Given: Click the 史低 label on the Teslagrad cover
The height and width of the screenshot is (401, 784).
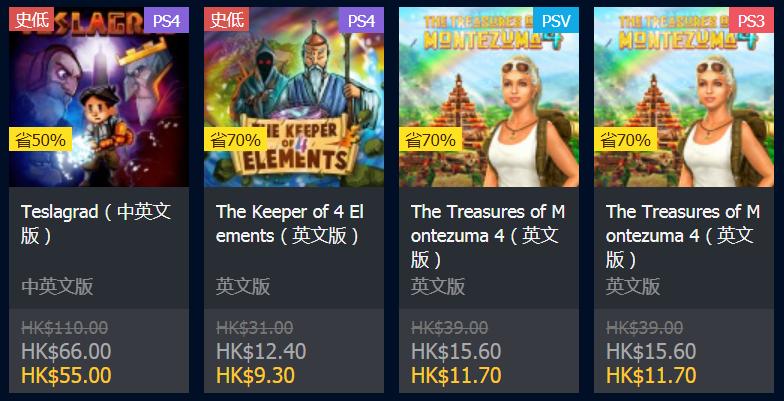Looking at the screenshot, I should pyautogui.click(x=32, y=19).
